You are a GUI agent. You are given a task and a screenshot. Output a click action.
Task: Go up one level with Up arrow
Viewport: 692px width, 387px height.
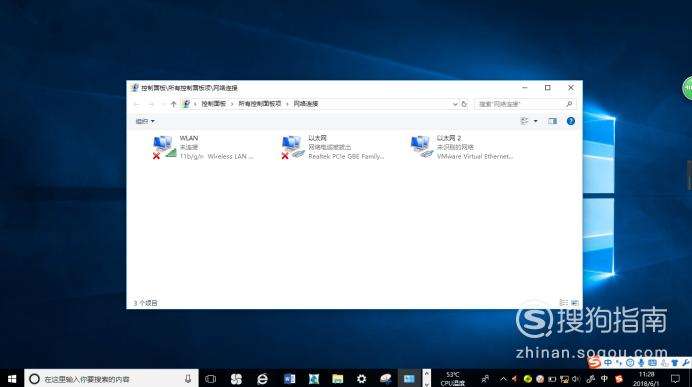point(173,104)
